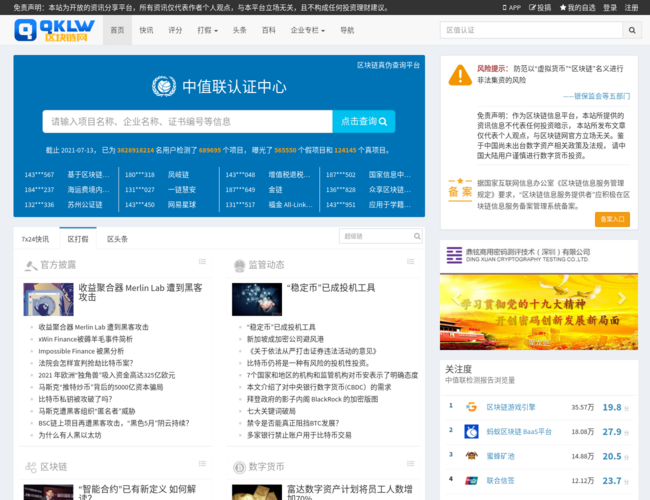The width and height of the screenshot is (650, 500).
Task: Click the 蚂蚁区块链 BaaS平台 logo icon
Action: point(471,432)
